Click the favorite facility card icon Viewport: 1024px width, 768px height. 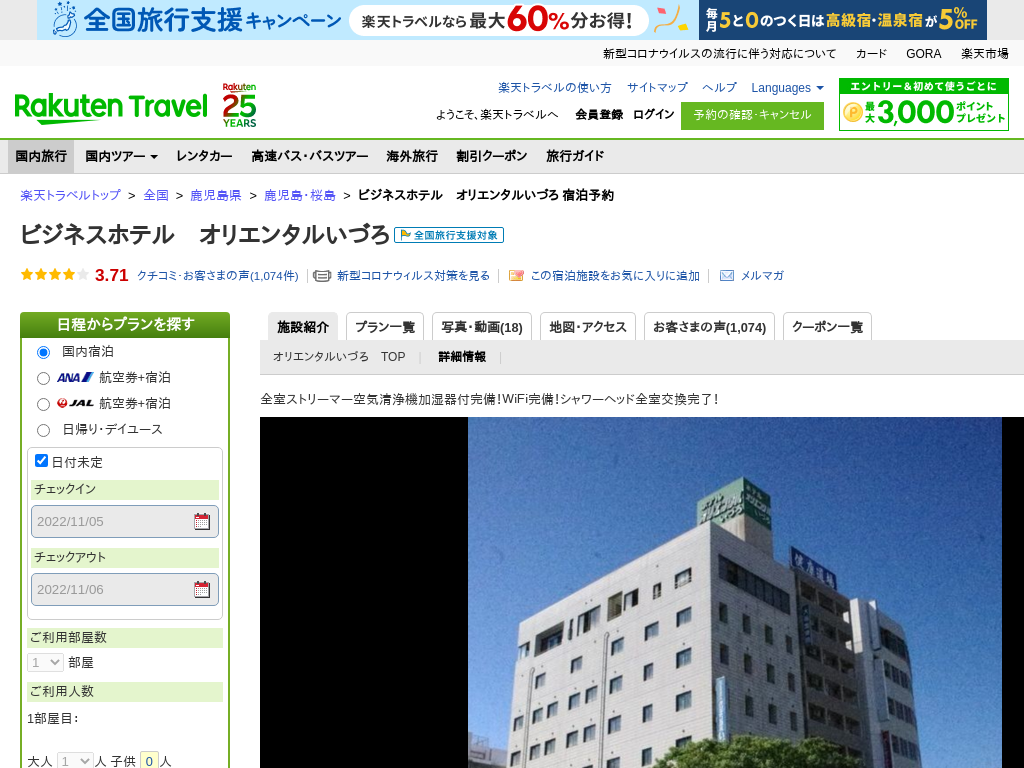pyautogui.click(x=516, y=276)
